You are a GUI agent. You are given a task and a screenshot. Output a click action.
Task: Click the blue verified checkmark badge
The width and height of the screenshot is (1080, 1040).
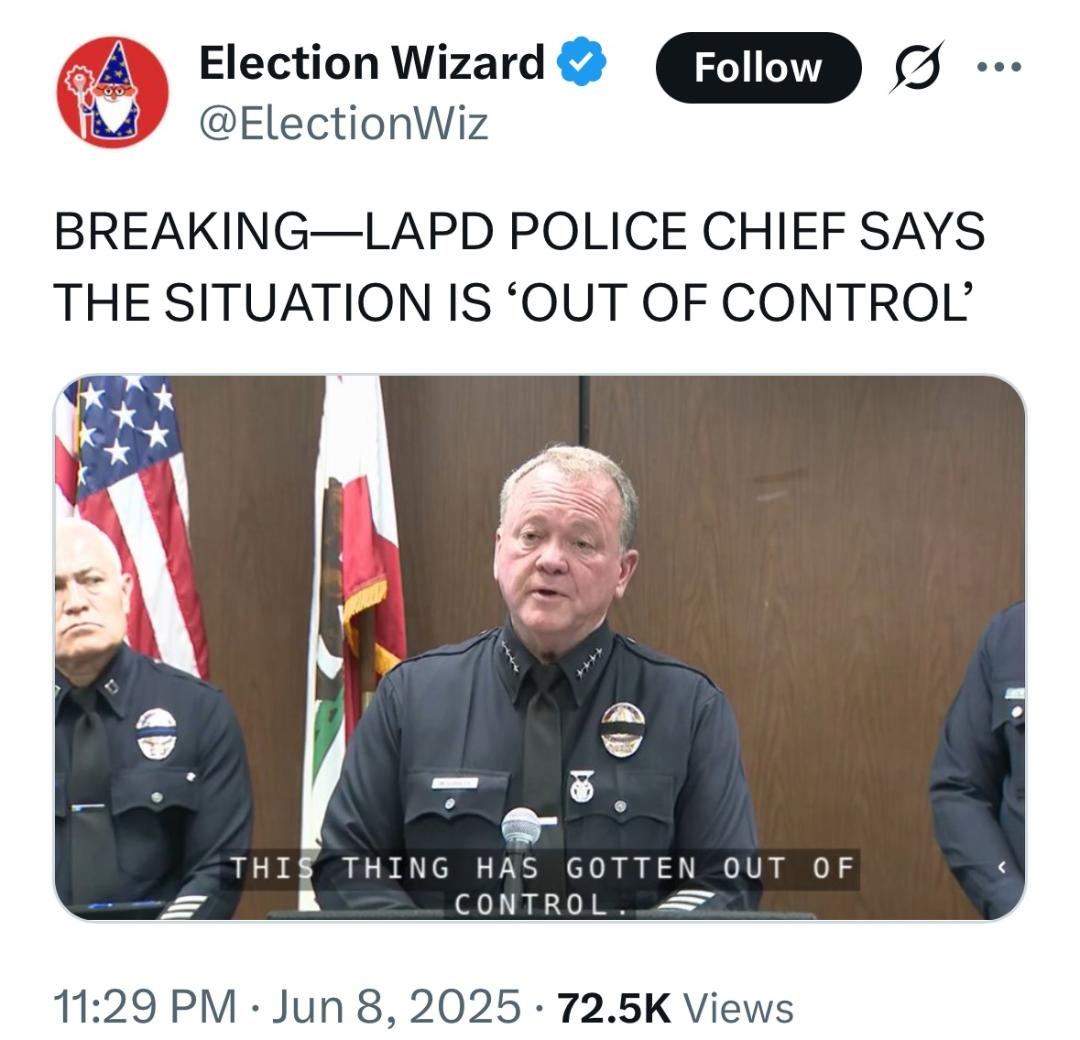(x=581, y=61)
